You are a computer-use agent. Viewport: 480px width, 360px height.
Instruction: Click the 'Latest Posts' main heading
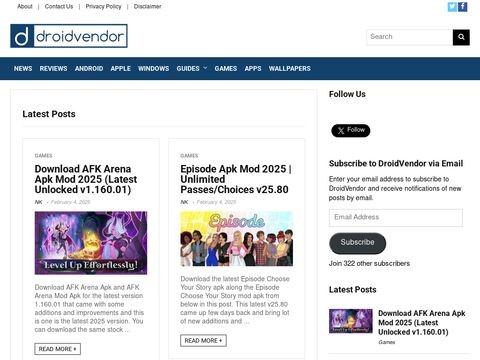click(49, 114)
